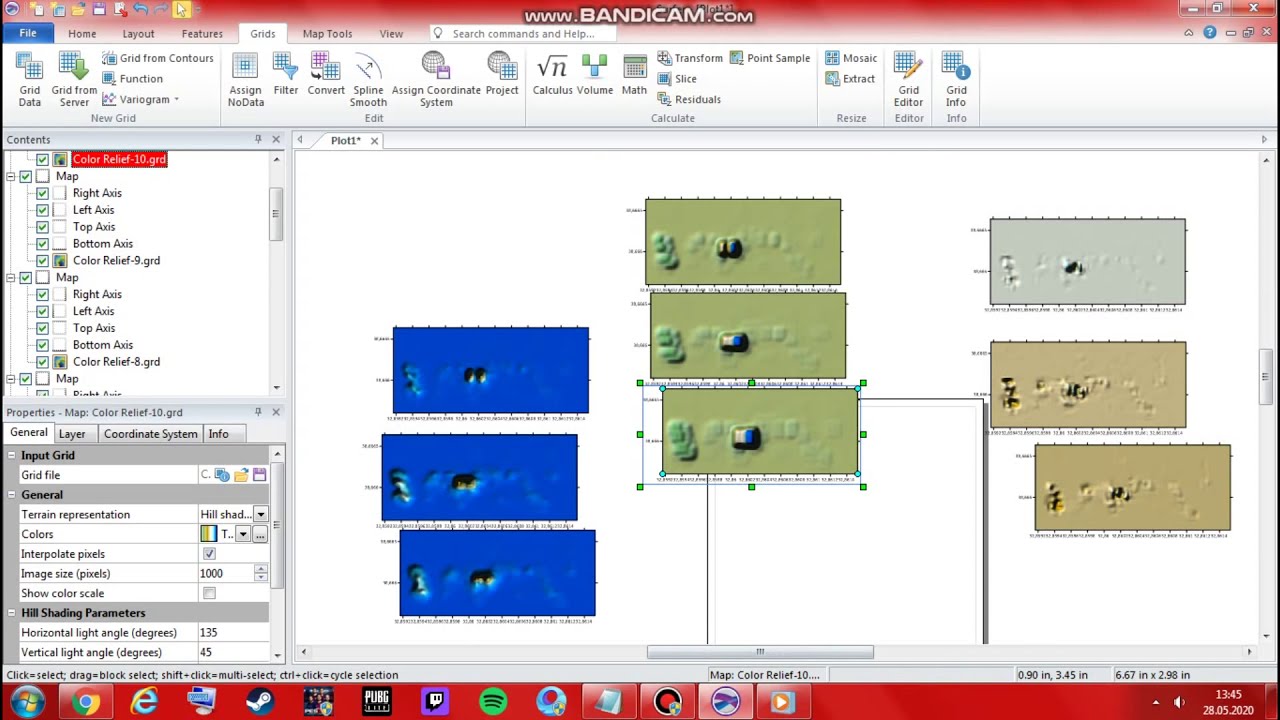Select Grid from Contours
1280x720 pixels.
tap(158, 58)
